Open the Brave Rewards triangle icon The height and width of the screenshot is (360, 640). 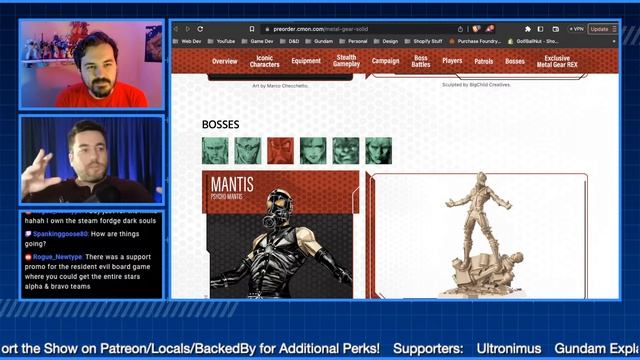(490, 29)
